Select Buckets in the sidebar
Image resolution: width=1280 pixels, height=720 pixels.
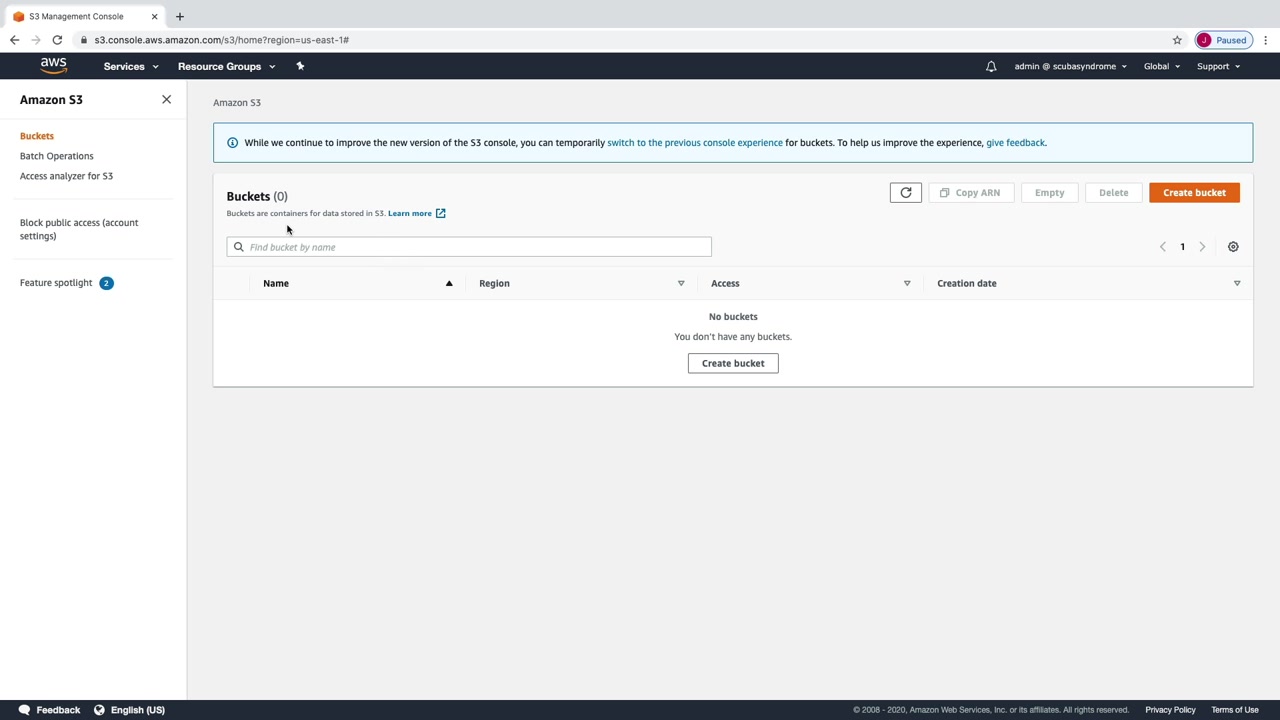(x=37, y=136)
